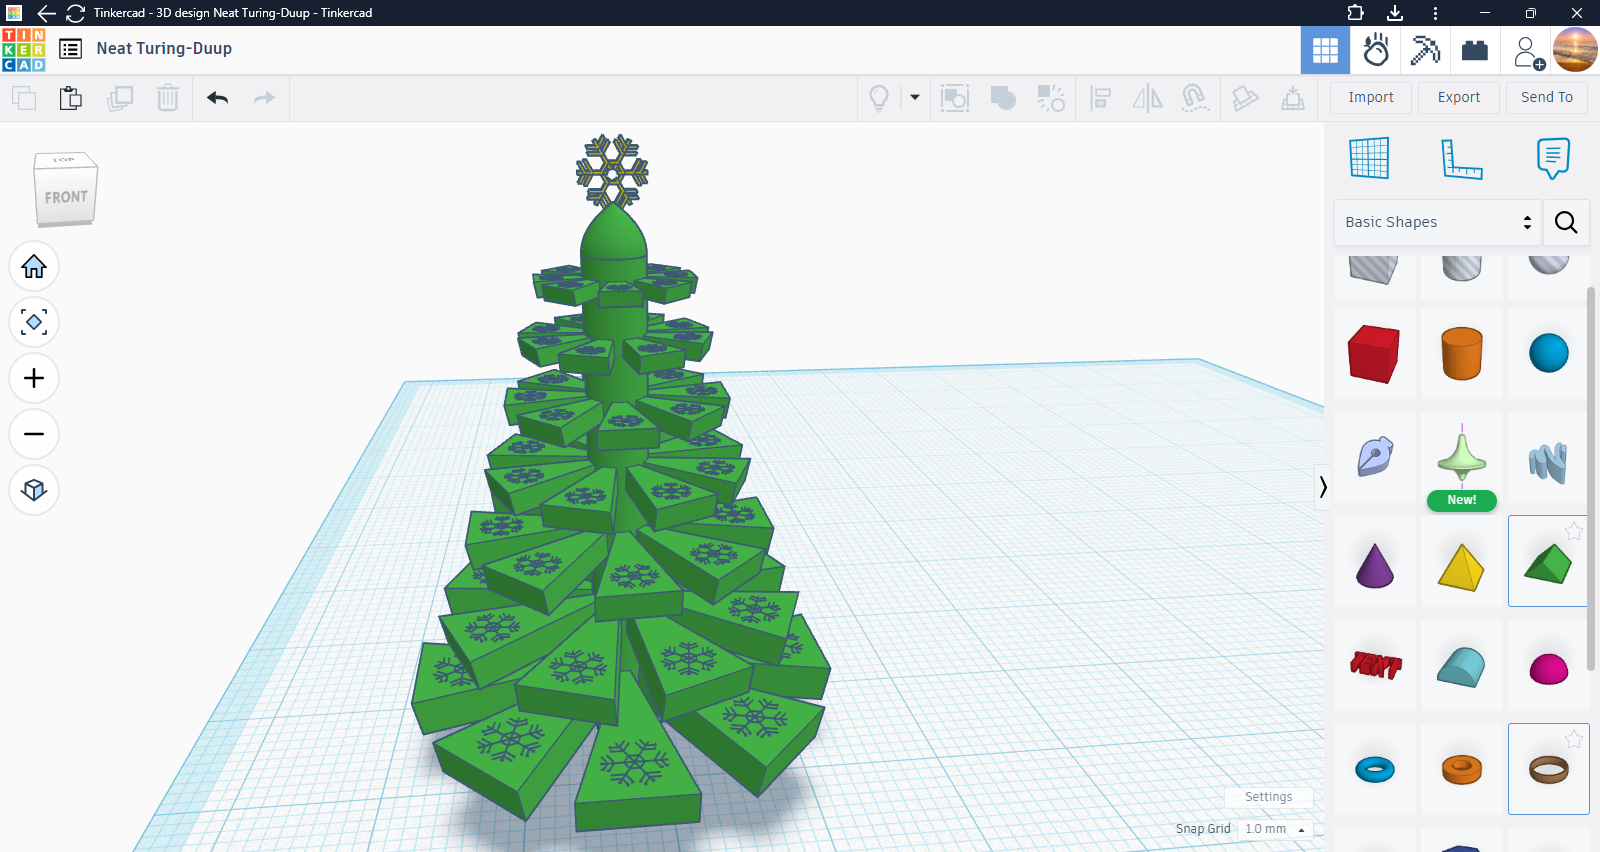This screenshot has height=852, width=1600.
Task: Toggle the Cruise magnet tool
Action: click(1195, 98)
